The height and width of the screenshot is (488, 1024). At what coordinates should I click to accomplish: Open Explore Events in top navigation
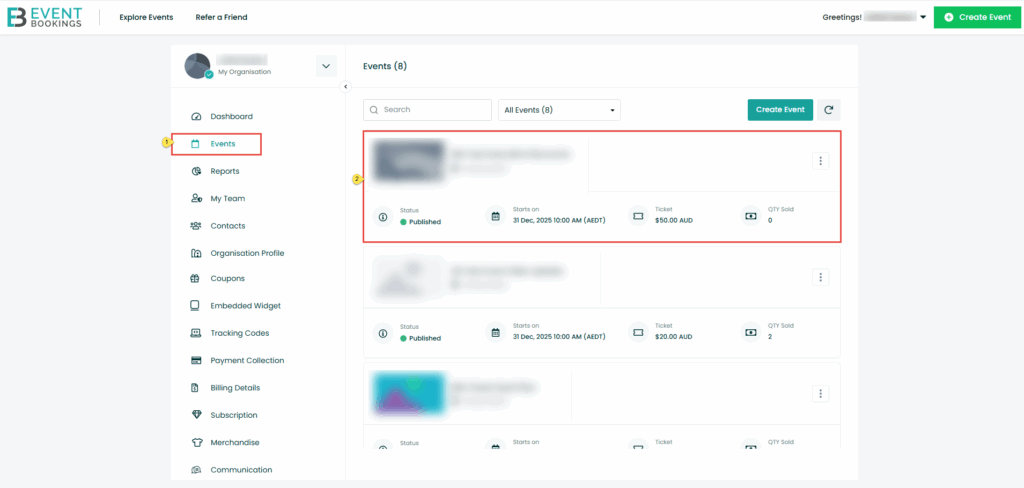pos(146,17)
